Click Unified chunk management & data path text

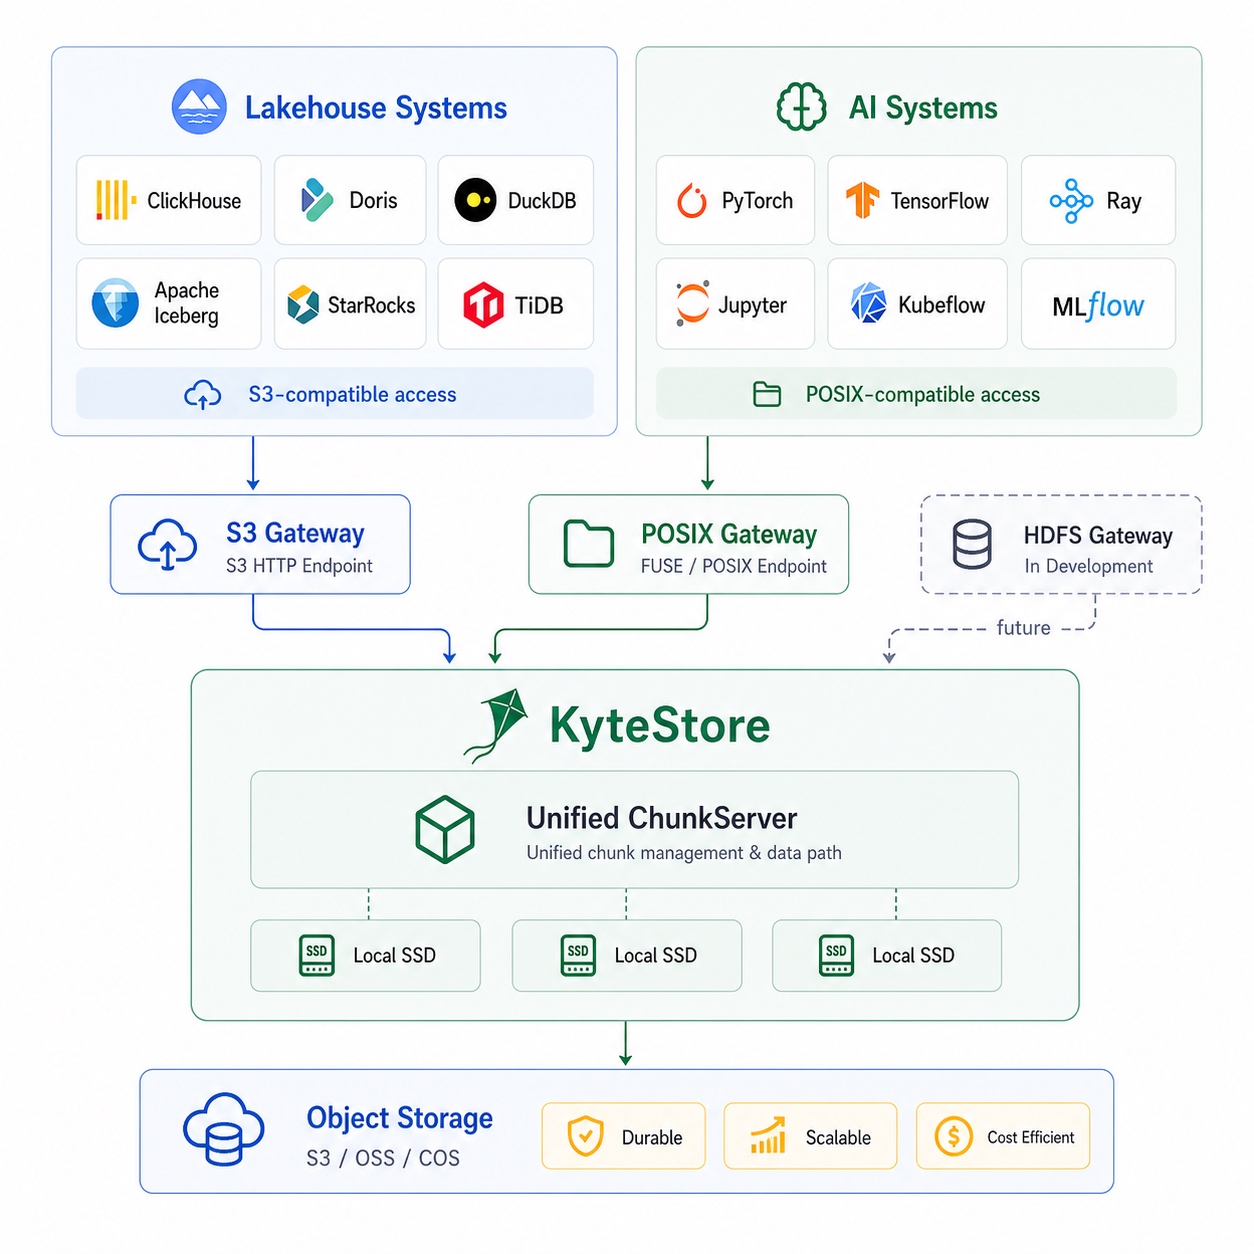click(684, 853)
